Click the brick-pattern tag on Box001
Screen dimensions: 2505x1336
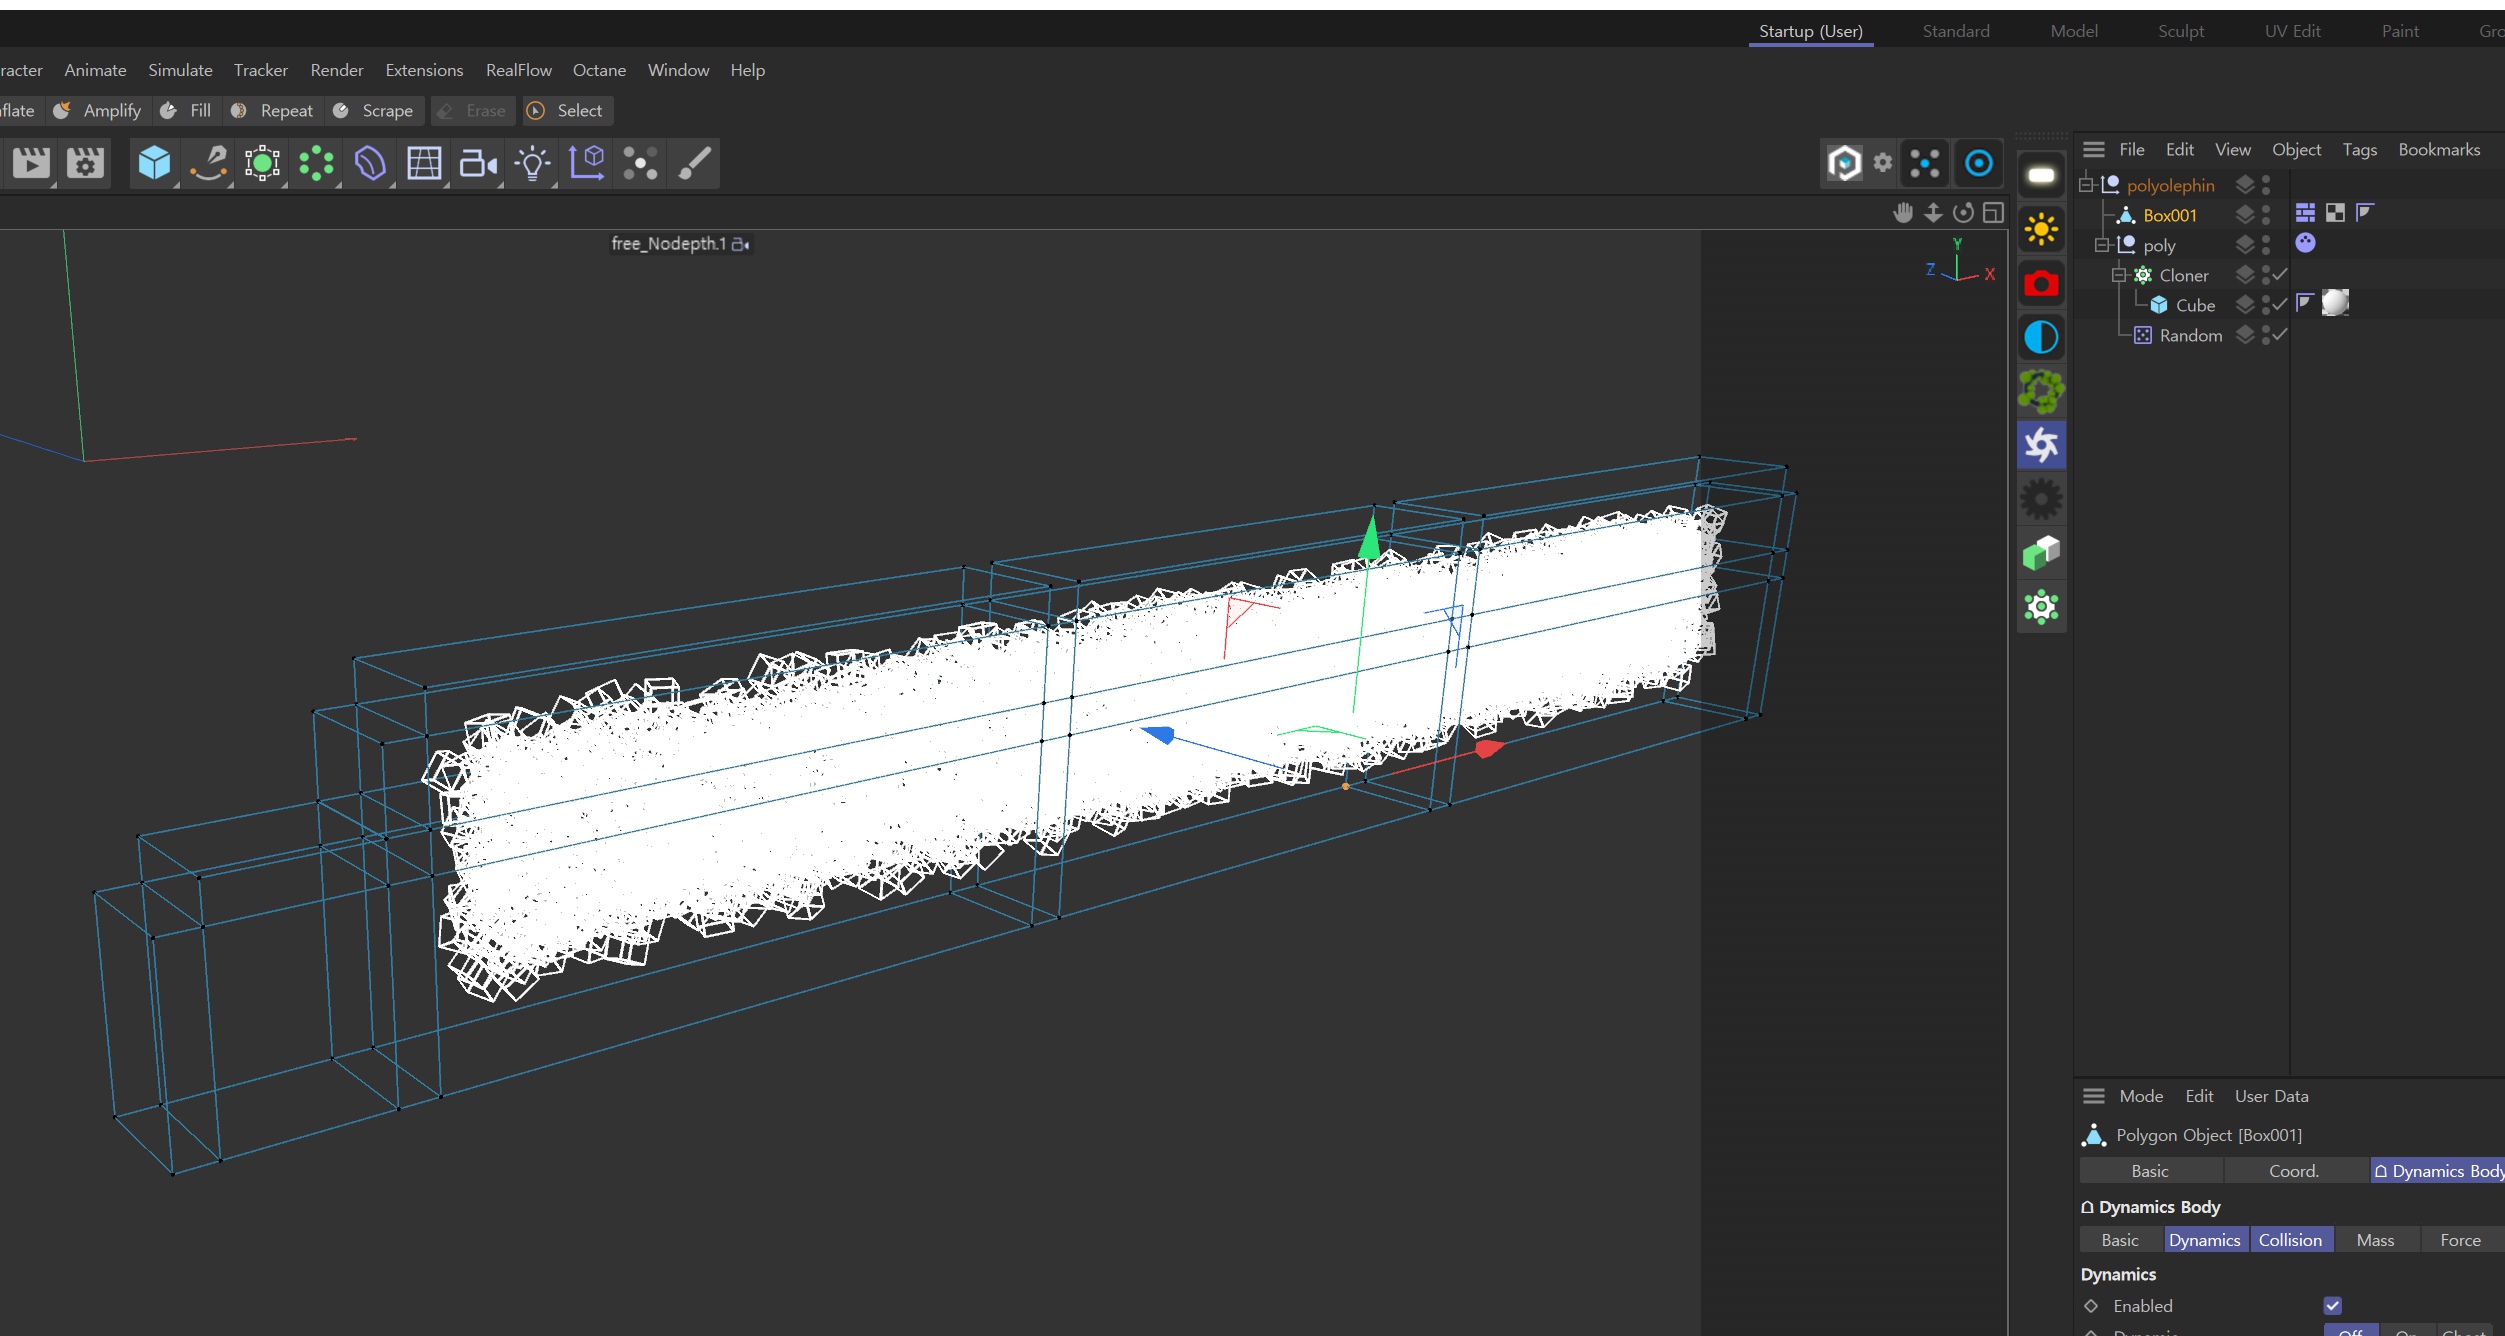tap(2305, 212)
